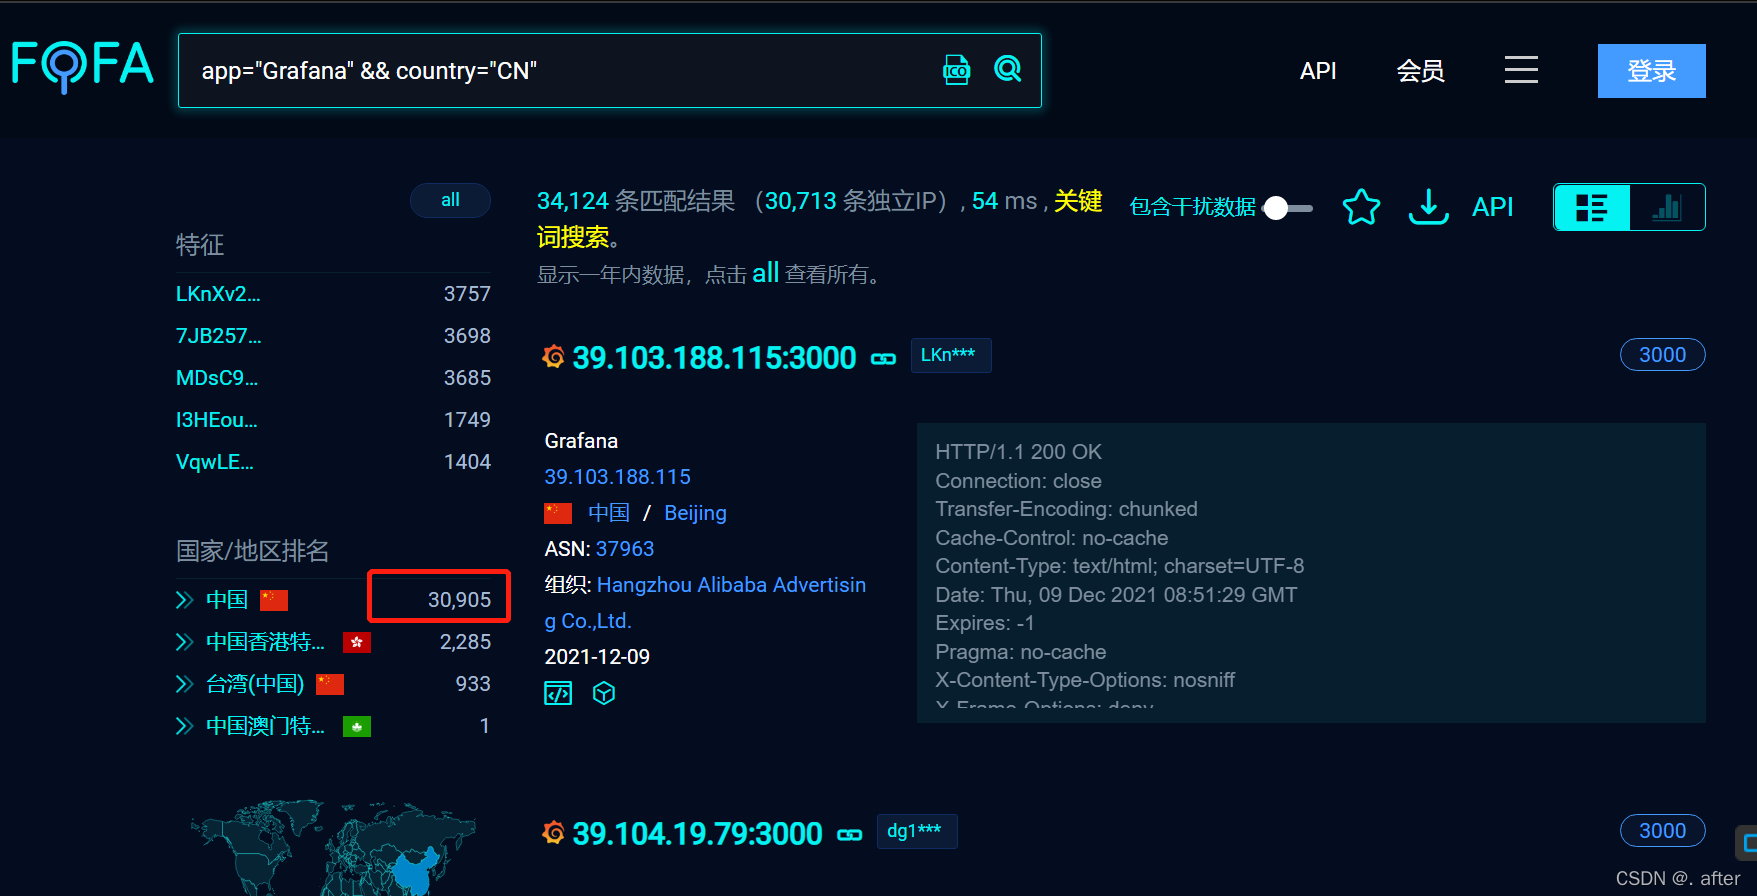Filter by feature I3HEou...

click(217, 420)
